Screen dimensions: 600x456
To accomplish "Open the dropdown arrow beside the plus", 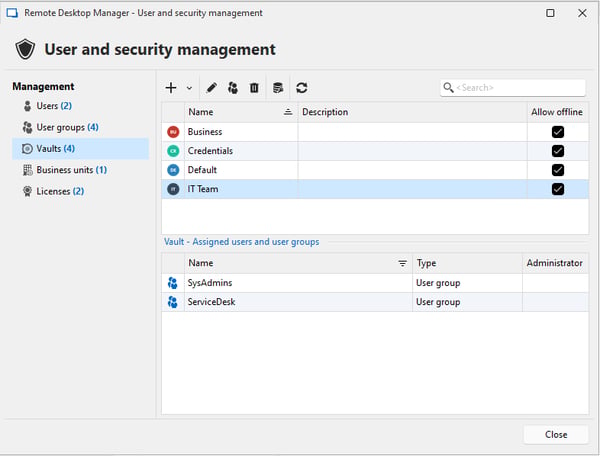I will (189, 88).
